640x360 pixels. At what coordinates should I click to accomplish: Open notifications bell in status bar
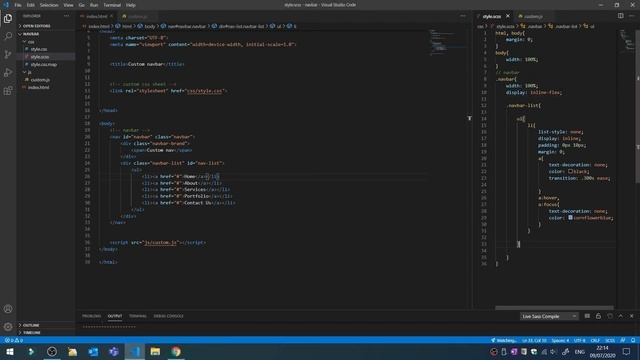point(633,340)
